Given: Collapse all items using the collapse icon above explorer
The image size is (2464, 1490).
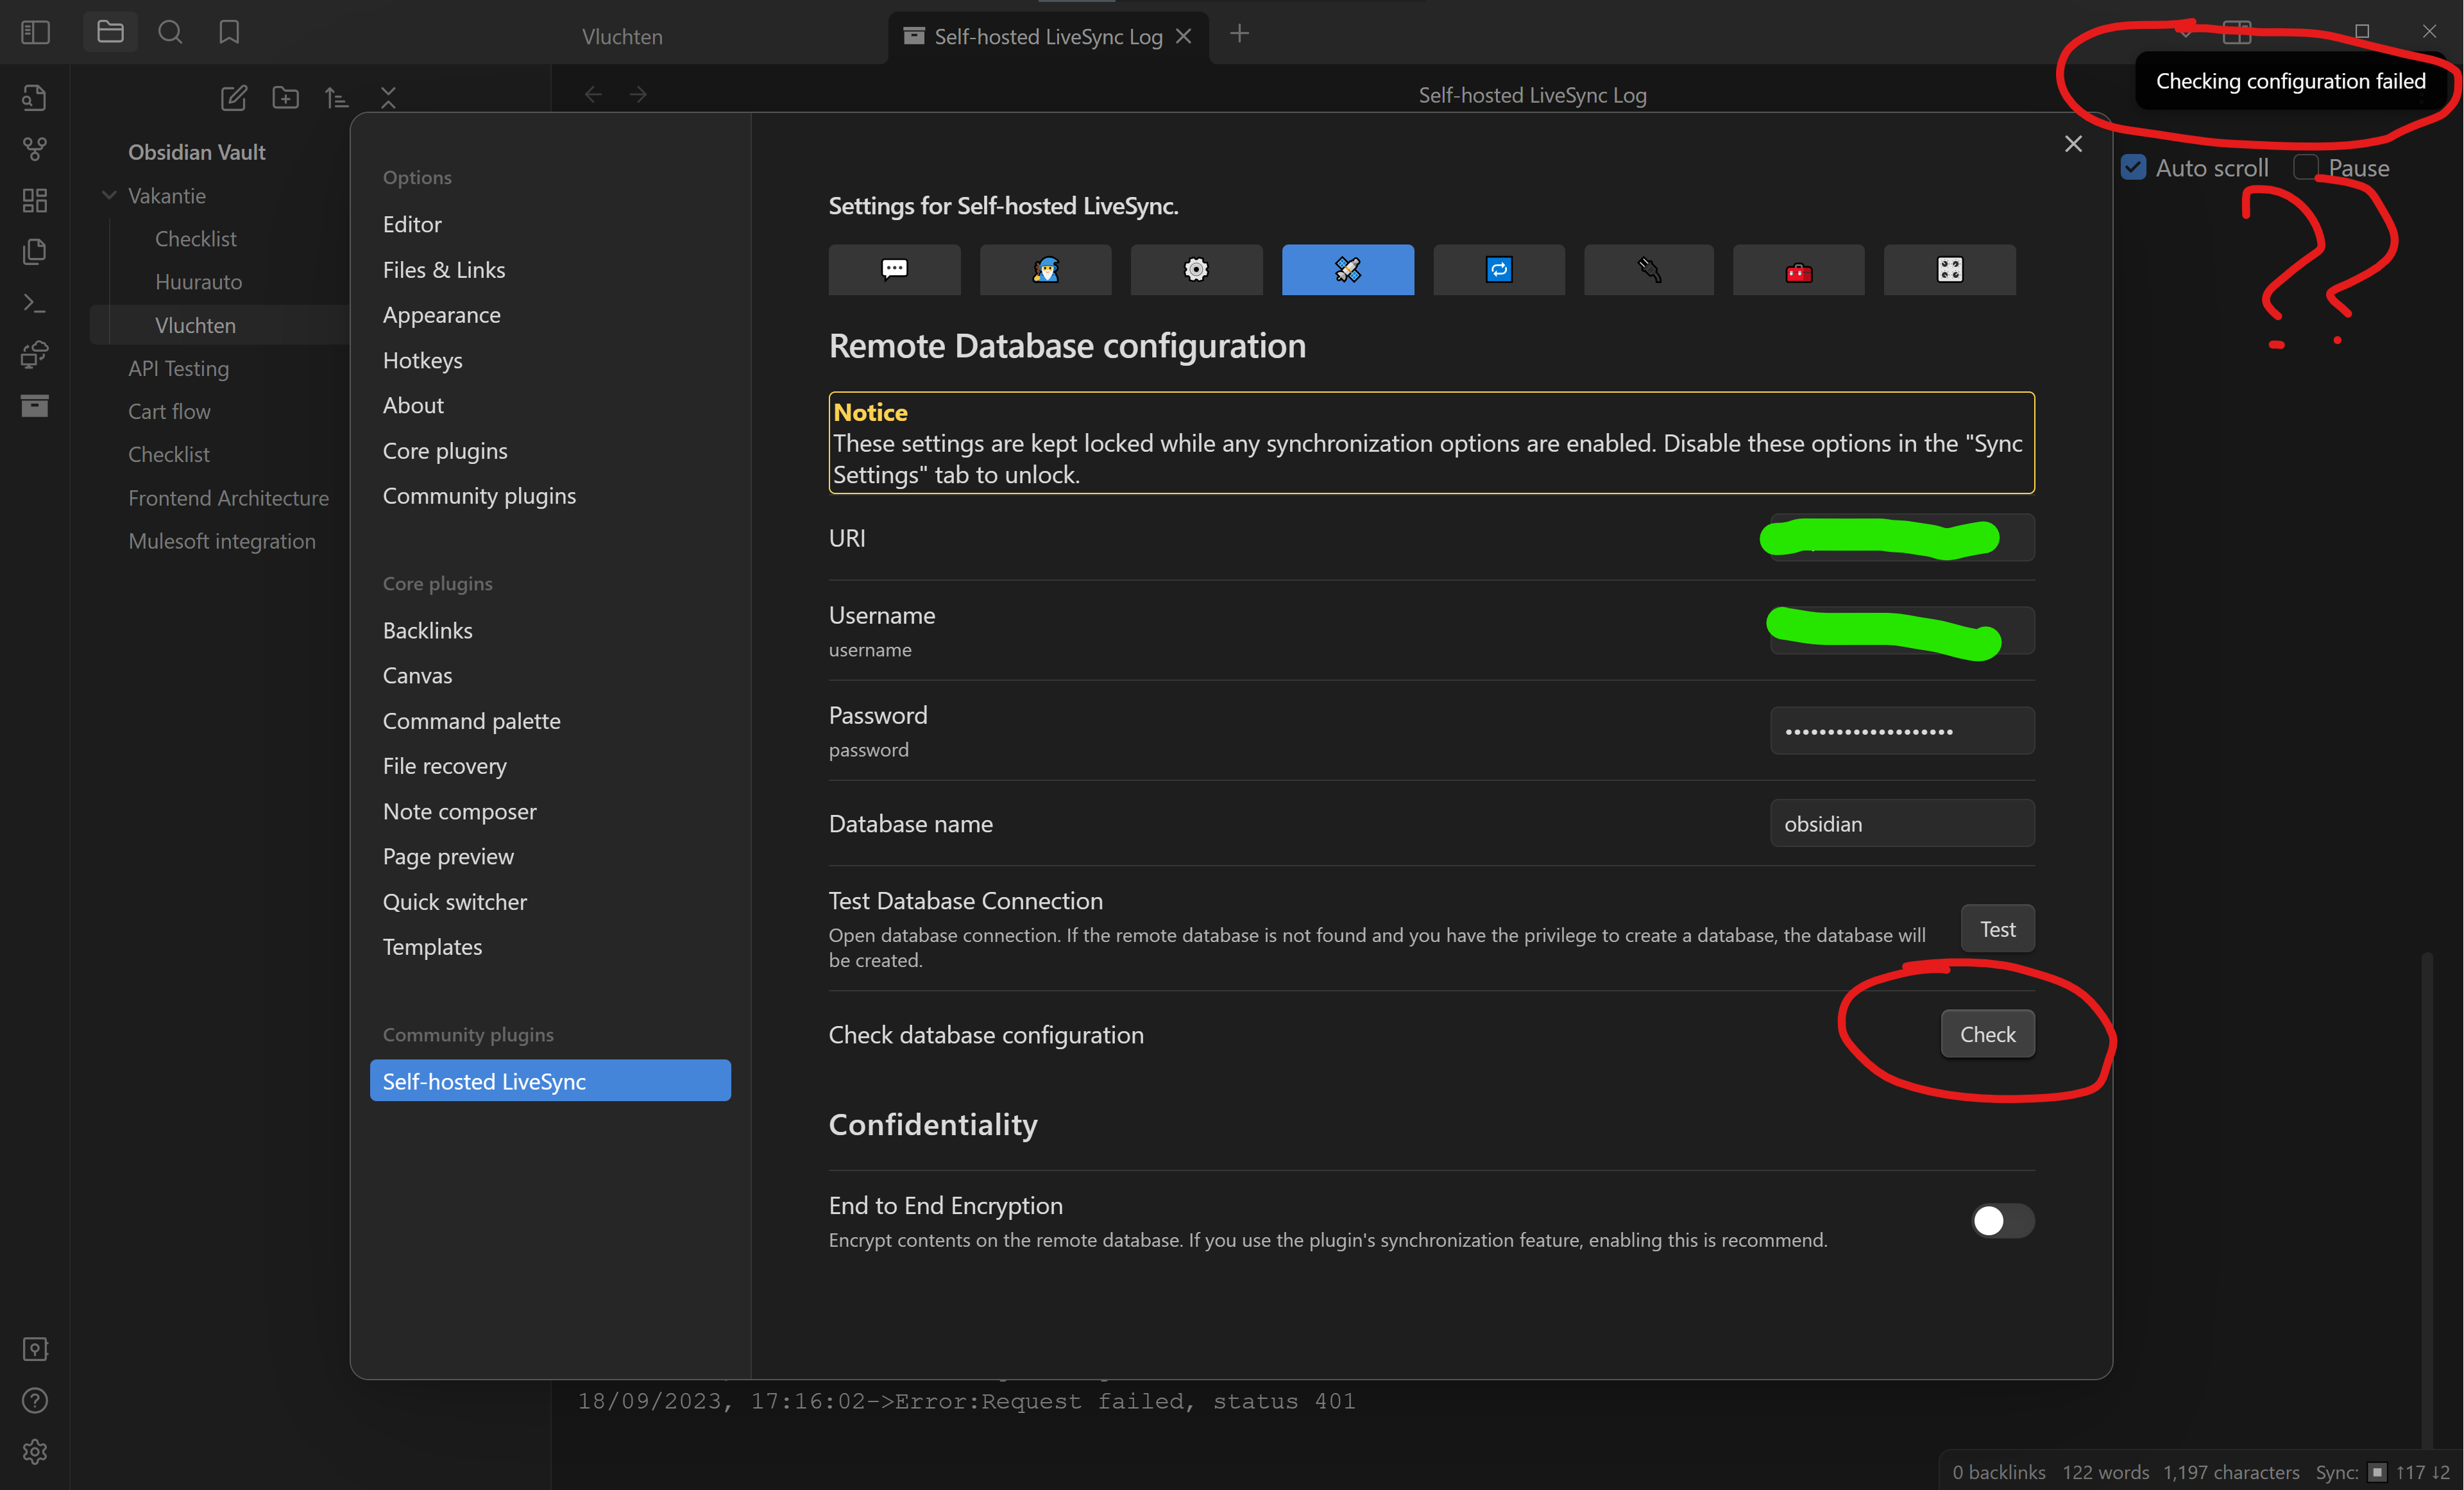Looking at the screenshot, I should [388, 97].
